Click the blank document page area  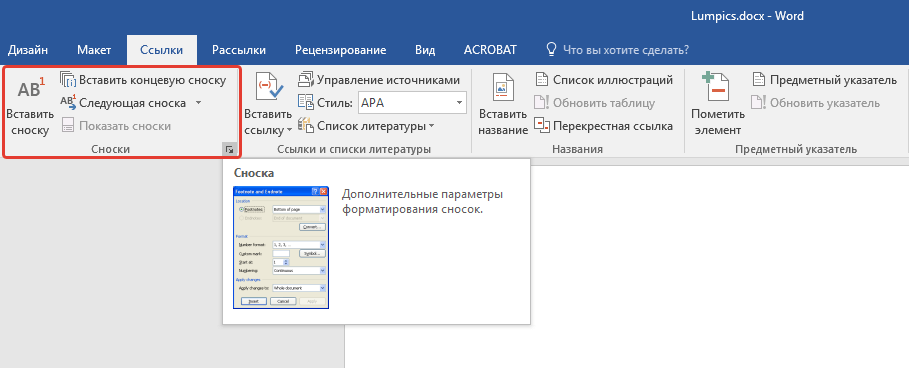coord(626,267)
